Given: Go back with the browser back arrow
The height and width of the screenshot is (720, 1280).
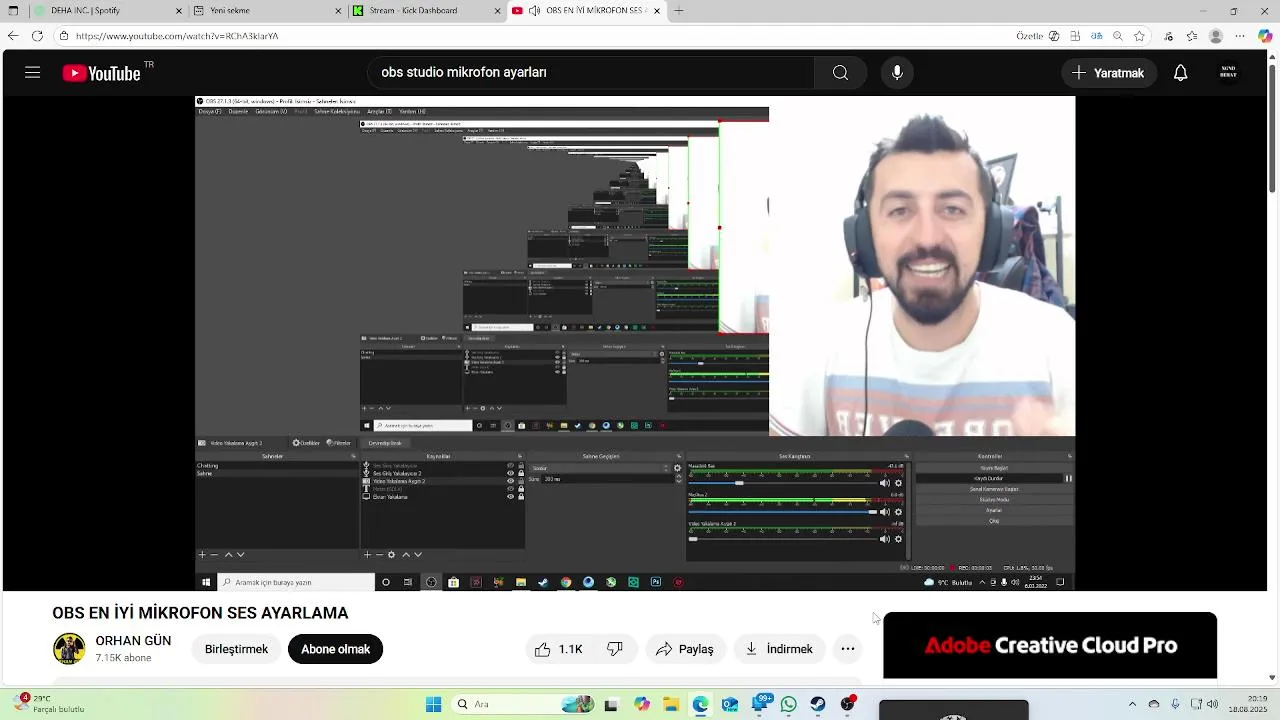Looking at the screenshot, I should point(13,36).
